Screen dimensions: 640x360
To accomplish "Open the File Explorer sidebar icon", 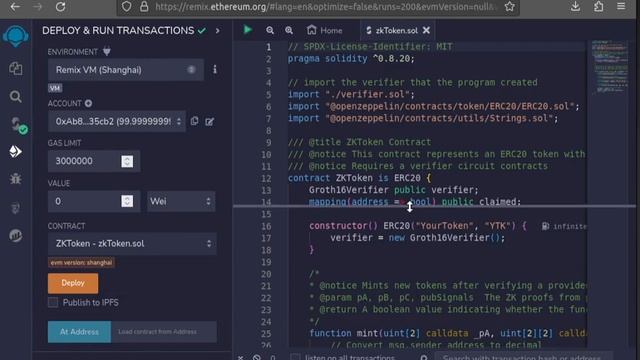I will (16, 68).
